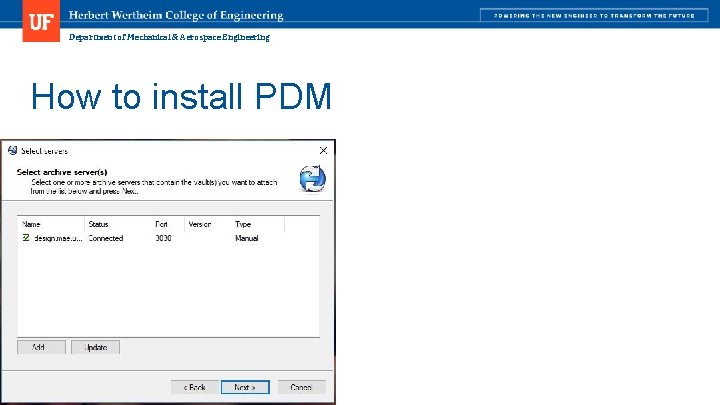Image resolution: width=720 pixels, height=405 pixels.
Task: Click the Cancel button
Action: point(302,387)
